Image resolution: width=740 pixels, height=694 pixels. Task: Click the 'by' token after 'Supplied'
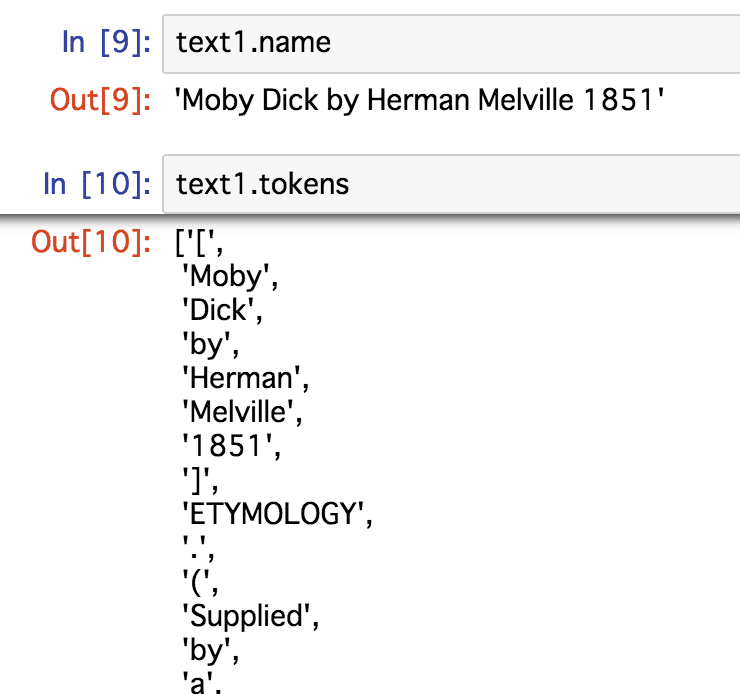[x=211, y=651]
